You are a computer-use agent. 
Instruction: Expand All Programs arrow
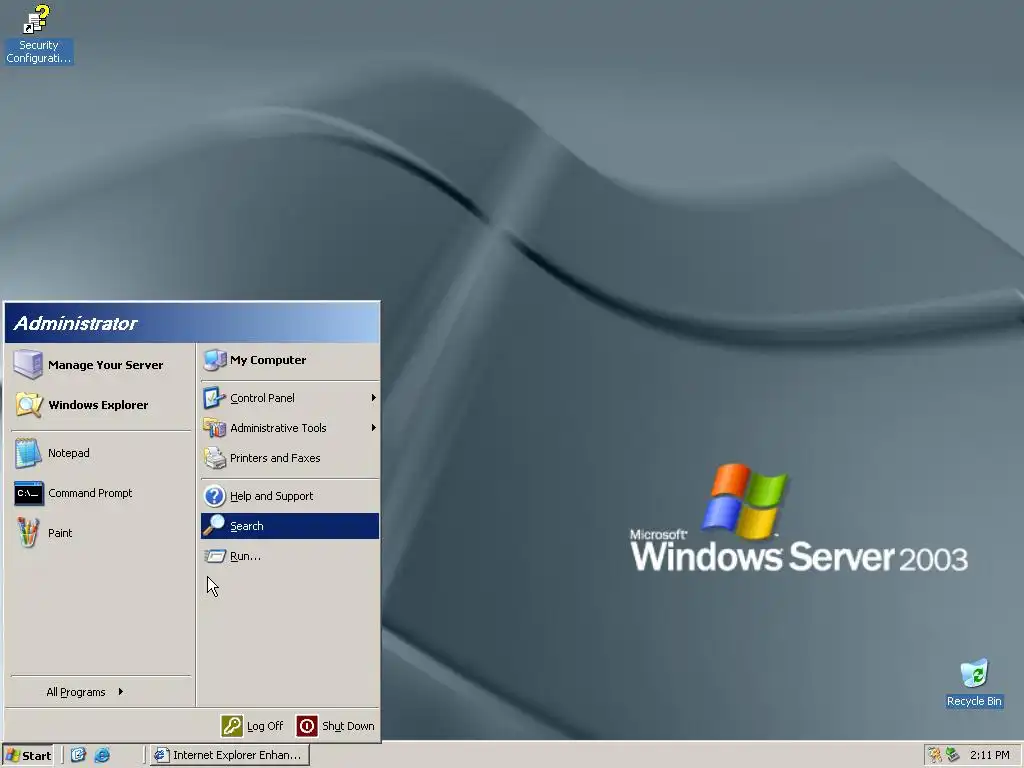point(121,692)
